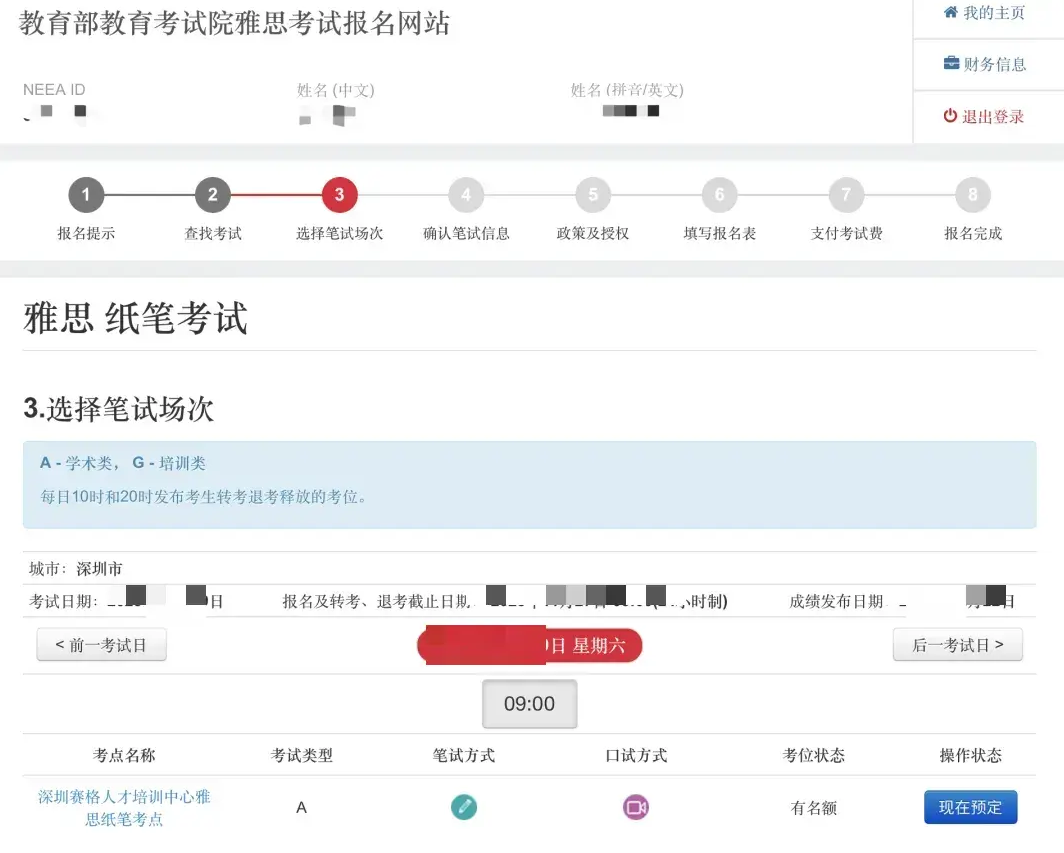Click the 每日10时和20时 seat release notice
The image size is (1064, 853).
point(203,497)
